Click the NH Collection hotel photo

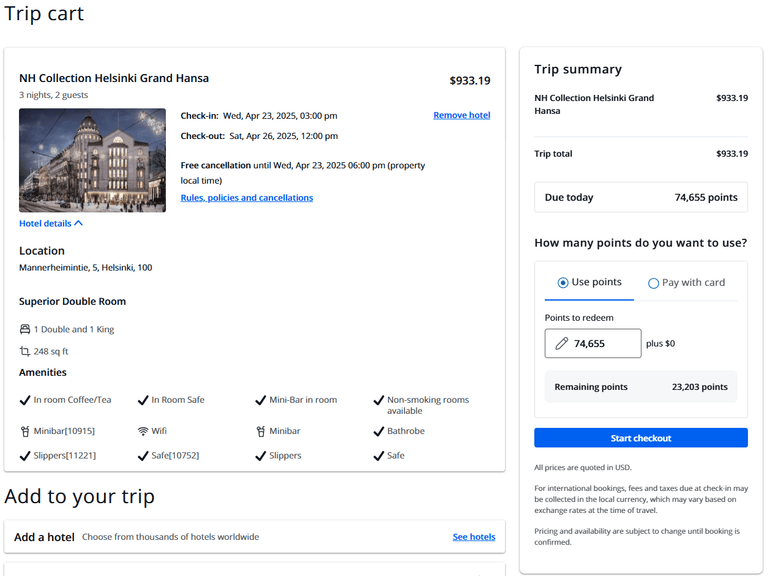coord(92,160)
